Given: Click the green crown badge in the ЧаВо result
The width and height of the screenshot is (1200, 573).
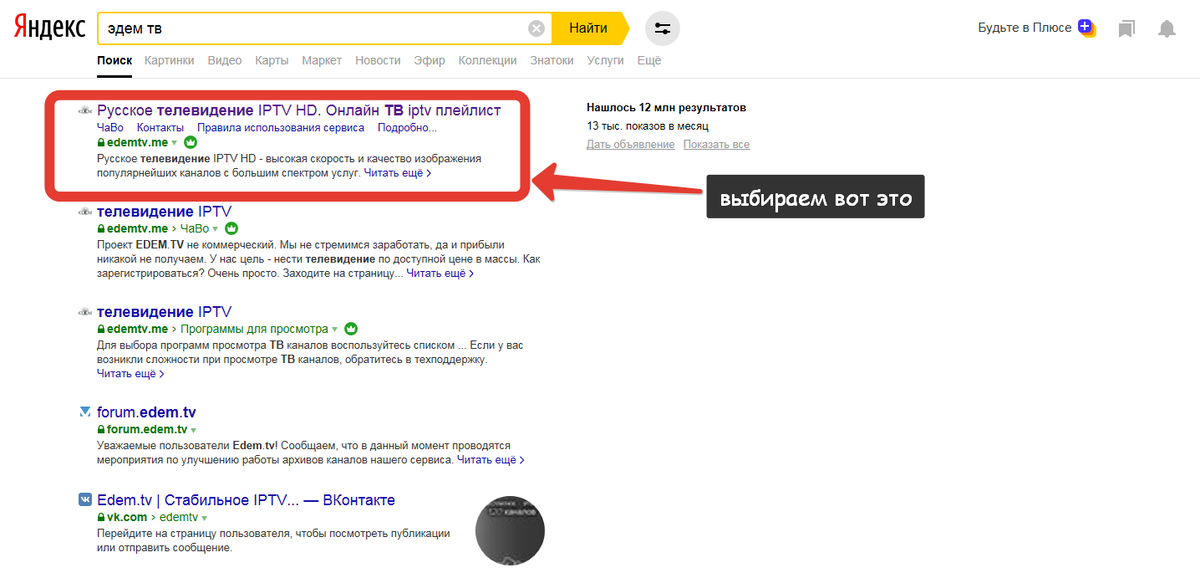Looking at the screenshot, I should point(232,228).
